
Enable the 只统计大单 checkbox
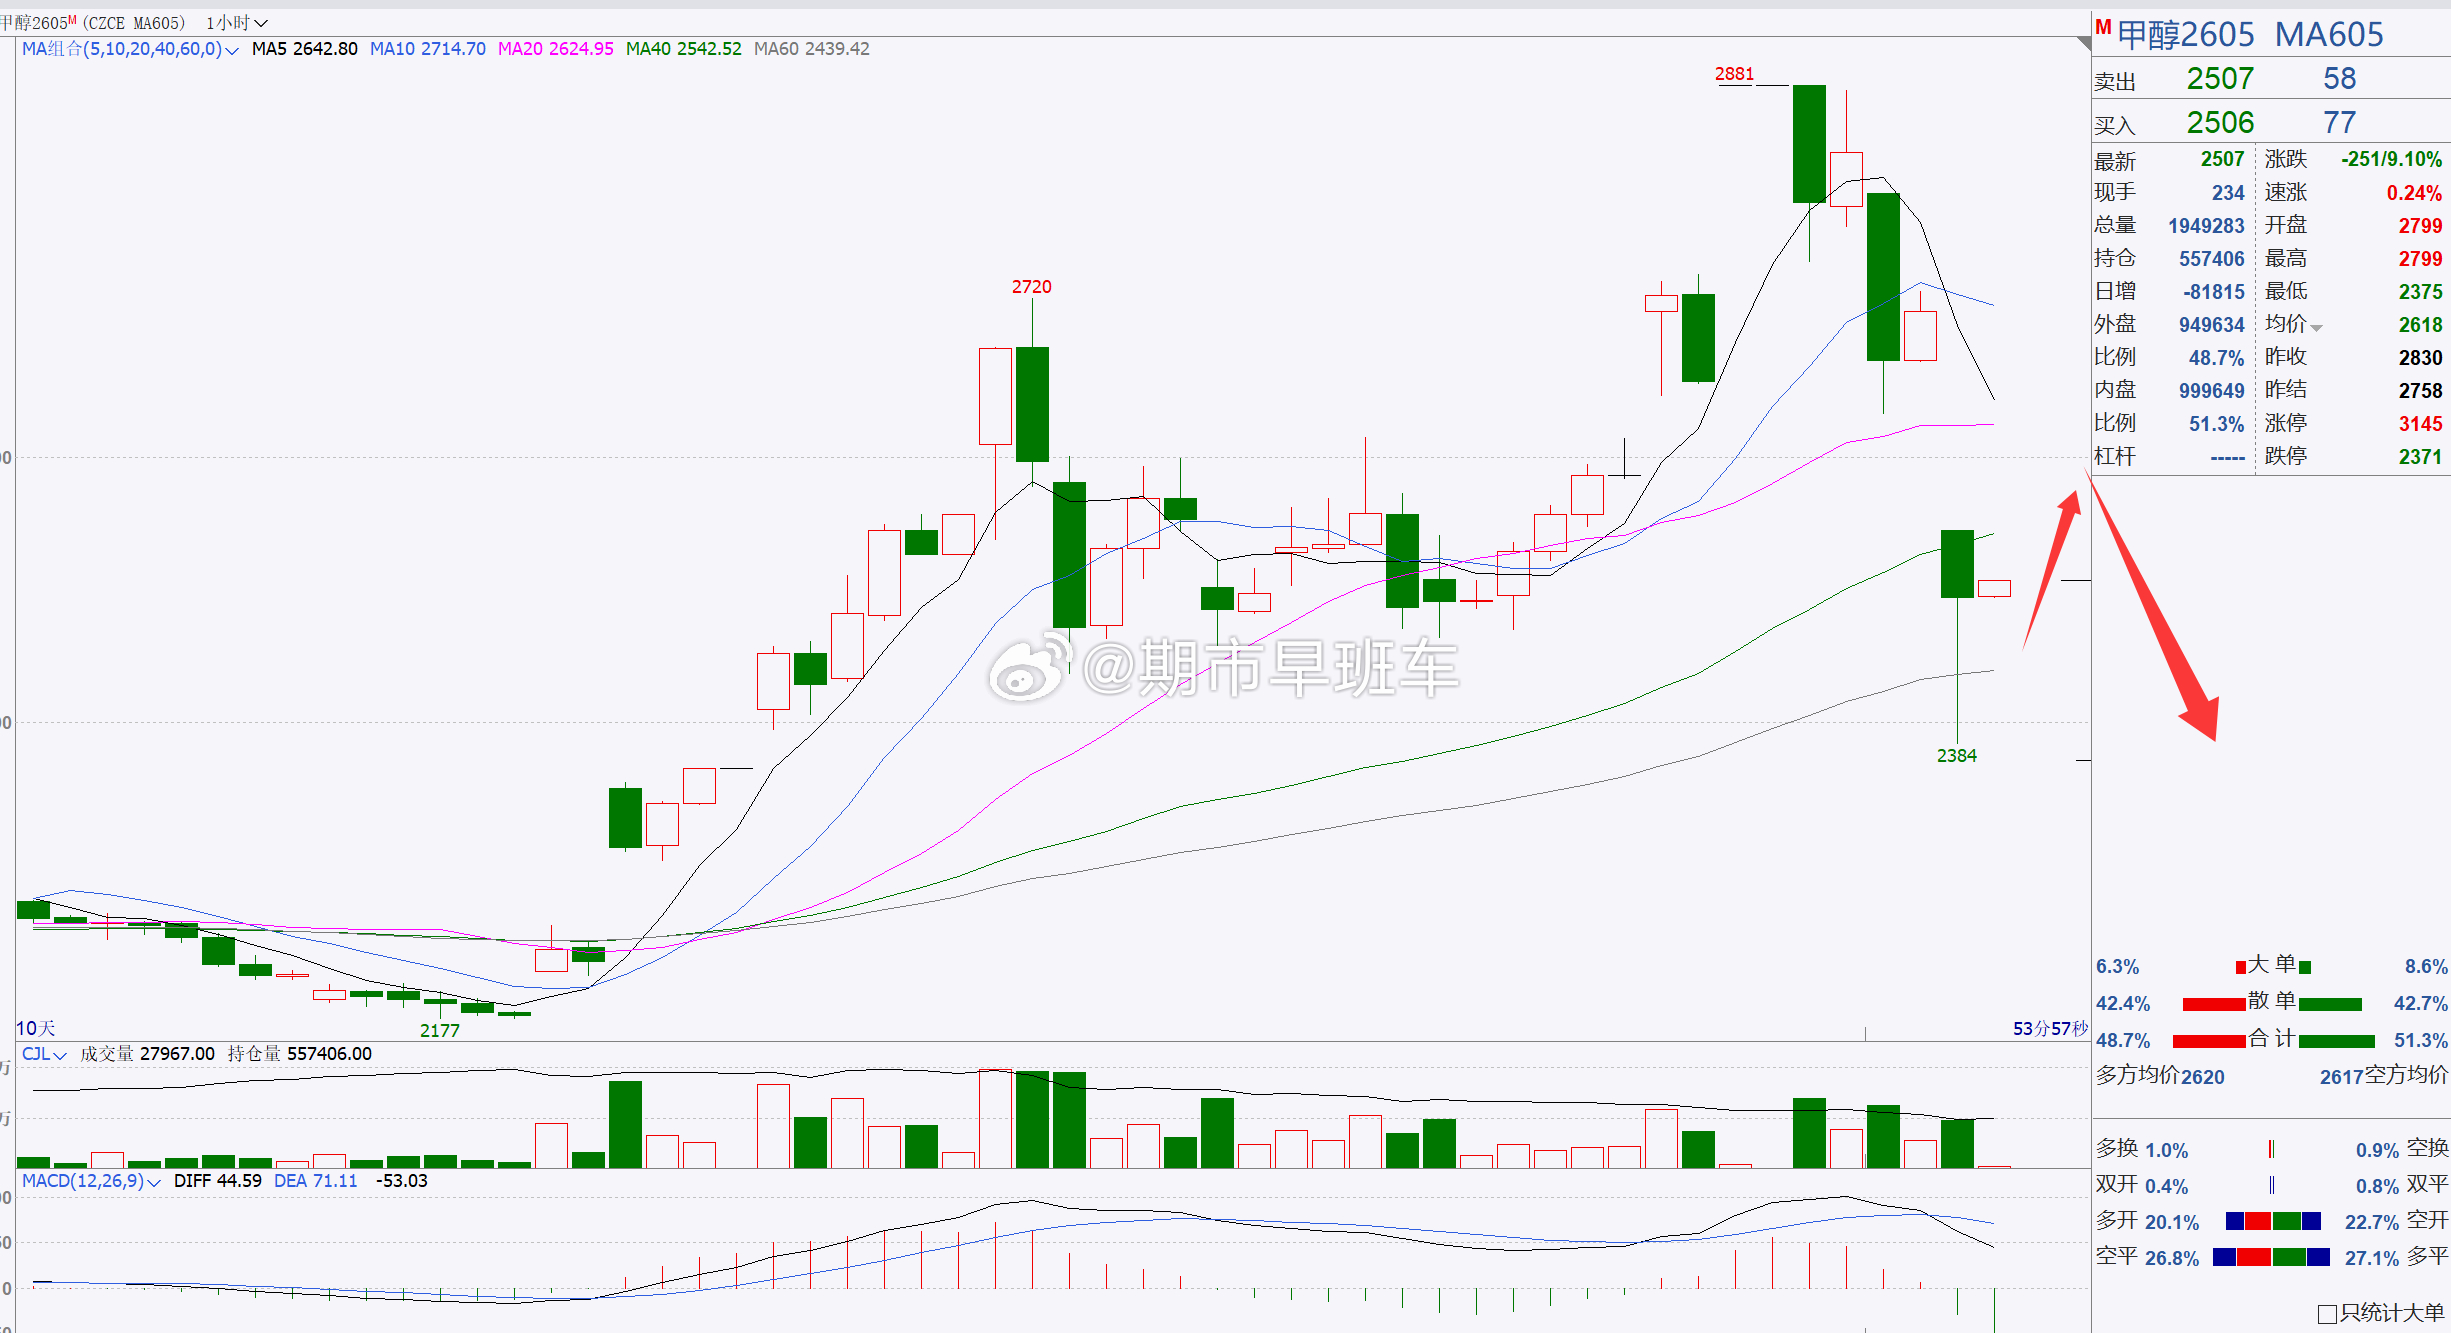[x=2327, y=1313]
